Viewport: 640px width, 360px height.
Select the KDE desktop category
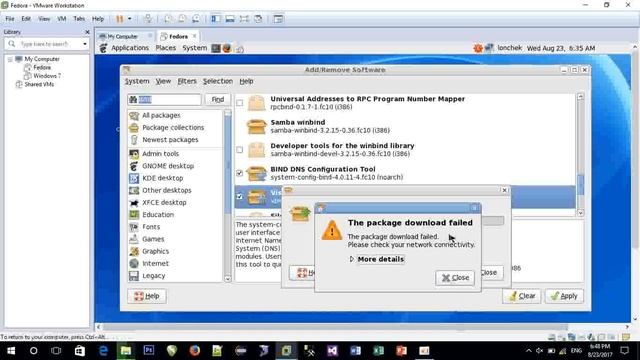pyautogui.click(x=176, y=178)
